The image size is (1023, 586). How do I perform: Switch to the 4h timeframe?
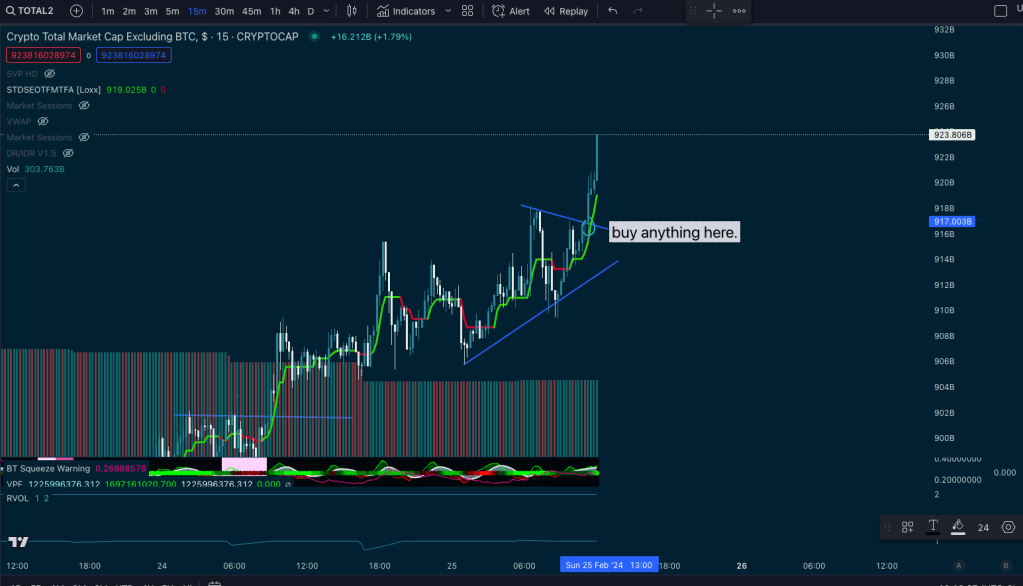(293, 11)
